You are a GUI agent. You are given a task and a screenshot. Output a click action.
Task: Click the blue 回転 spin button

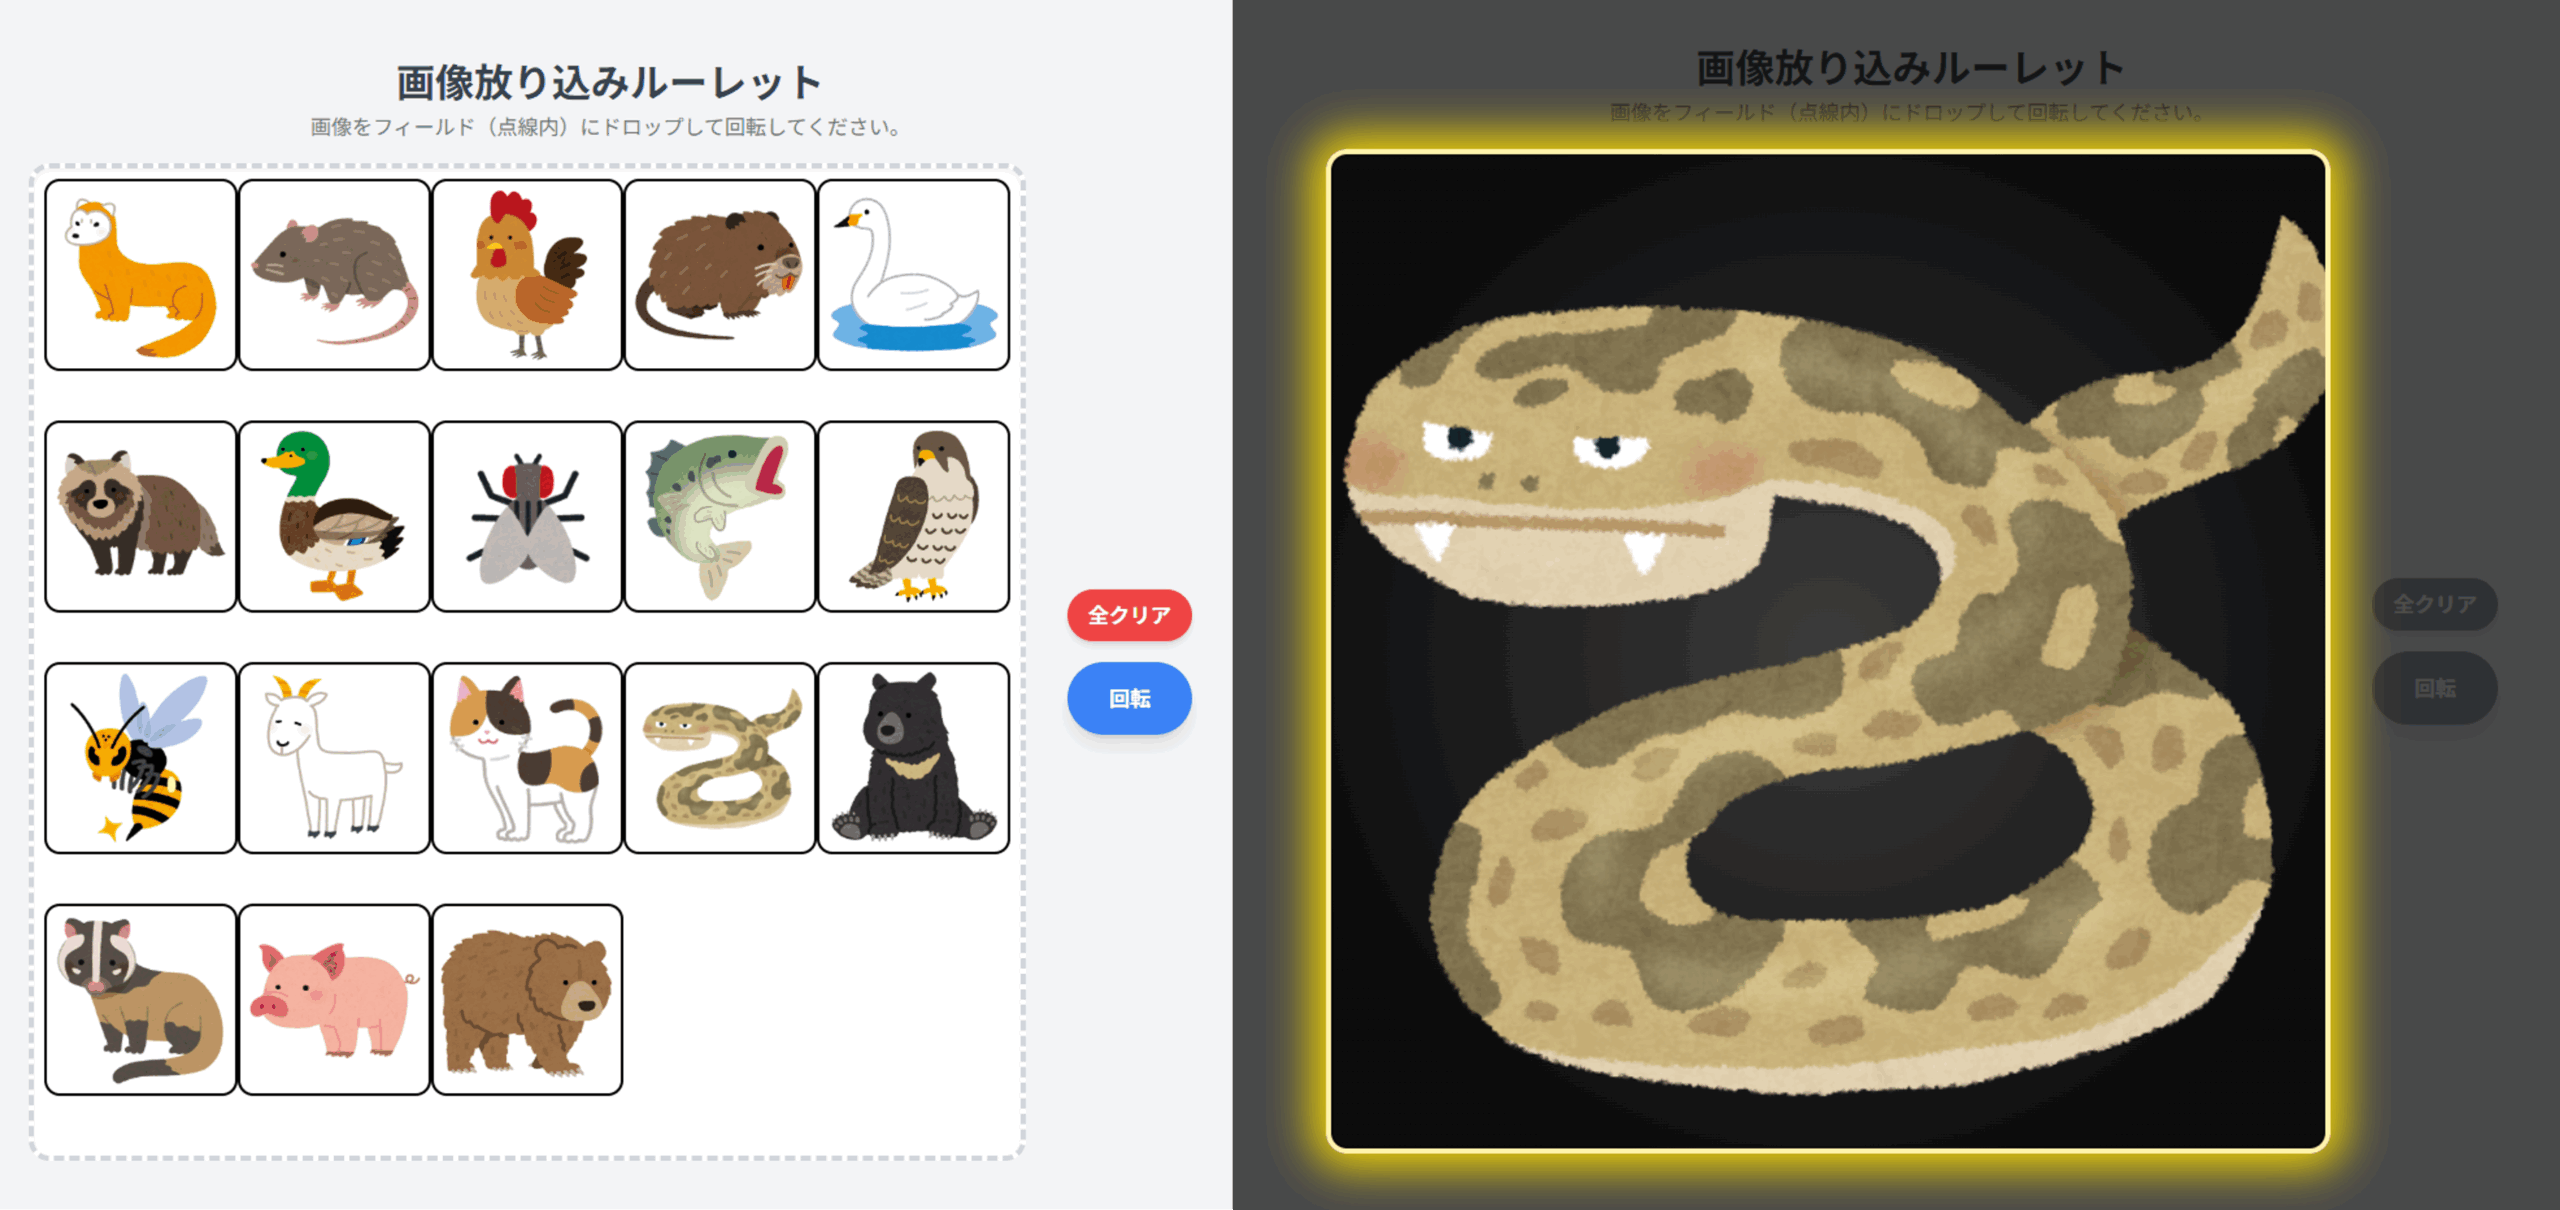click(x=1129, y=698)
